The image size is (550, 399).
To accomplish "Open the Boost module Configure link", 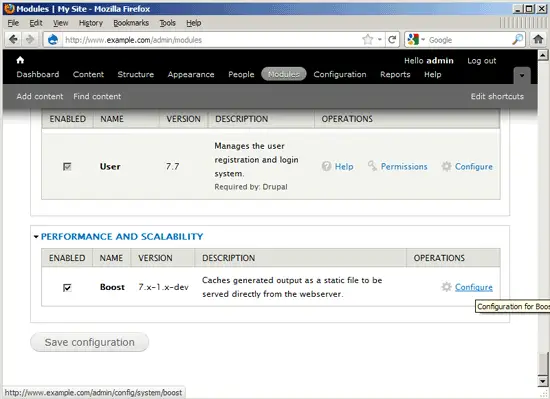I will tap(474, 287).
